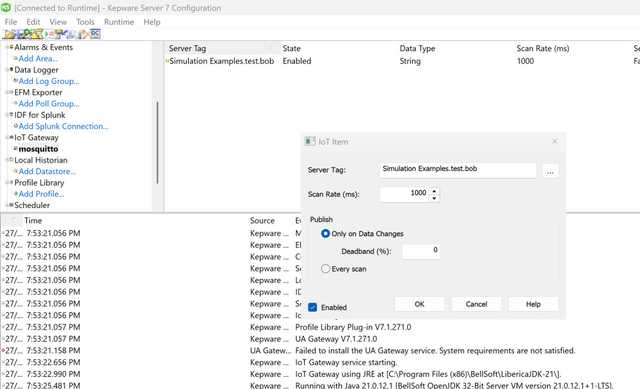Click the Add Area... link
This screenshot has height=389, width=640.
pyautogui.click(x=38, y=58)
